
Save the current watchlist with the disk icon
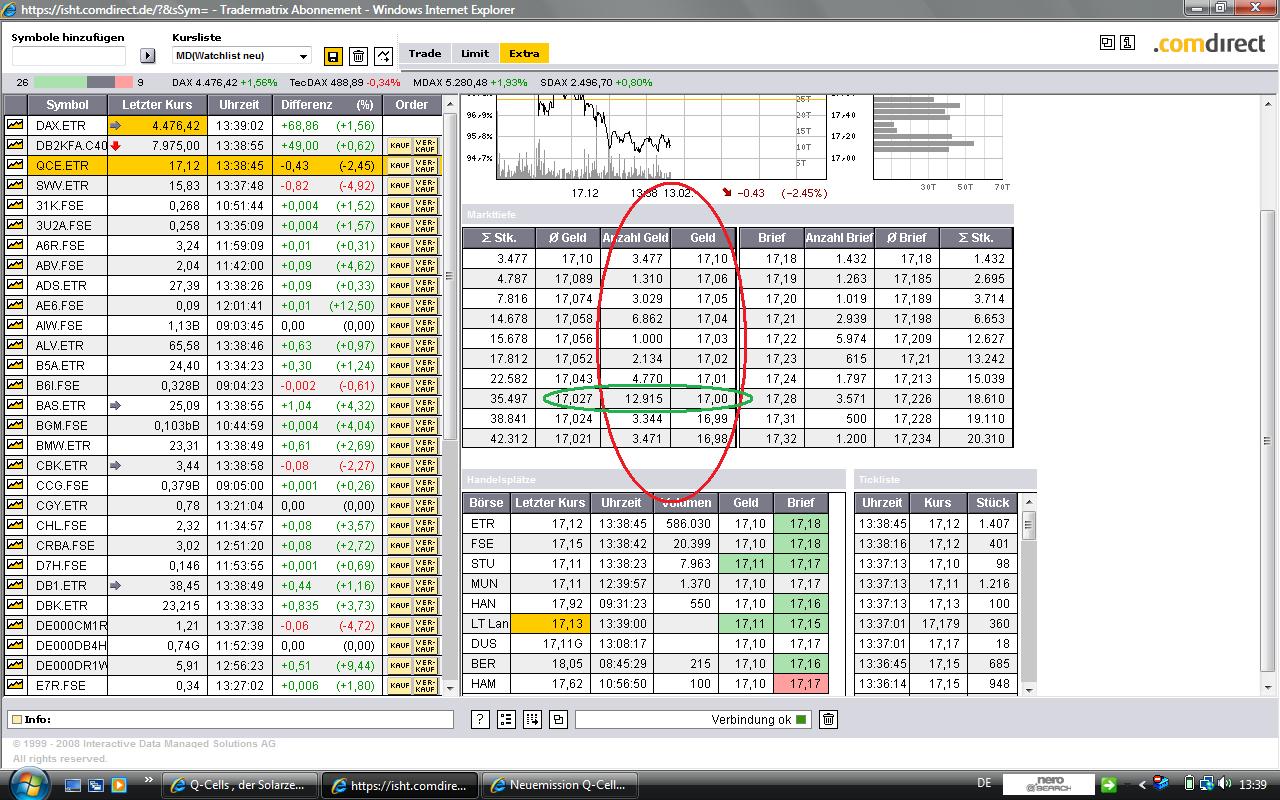[x=333, y=56]
